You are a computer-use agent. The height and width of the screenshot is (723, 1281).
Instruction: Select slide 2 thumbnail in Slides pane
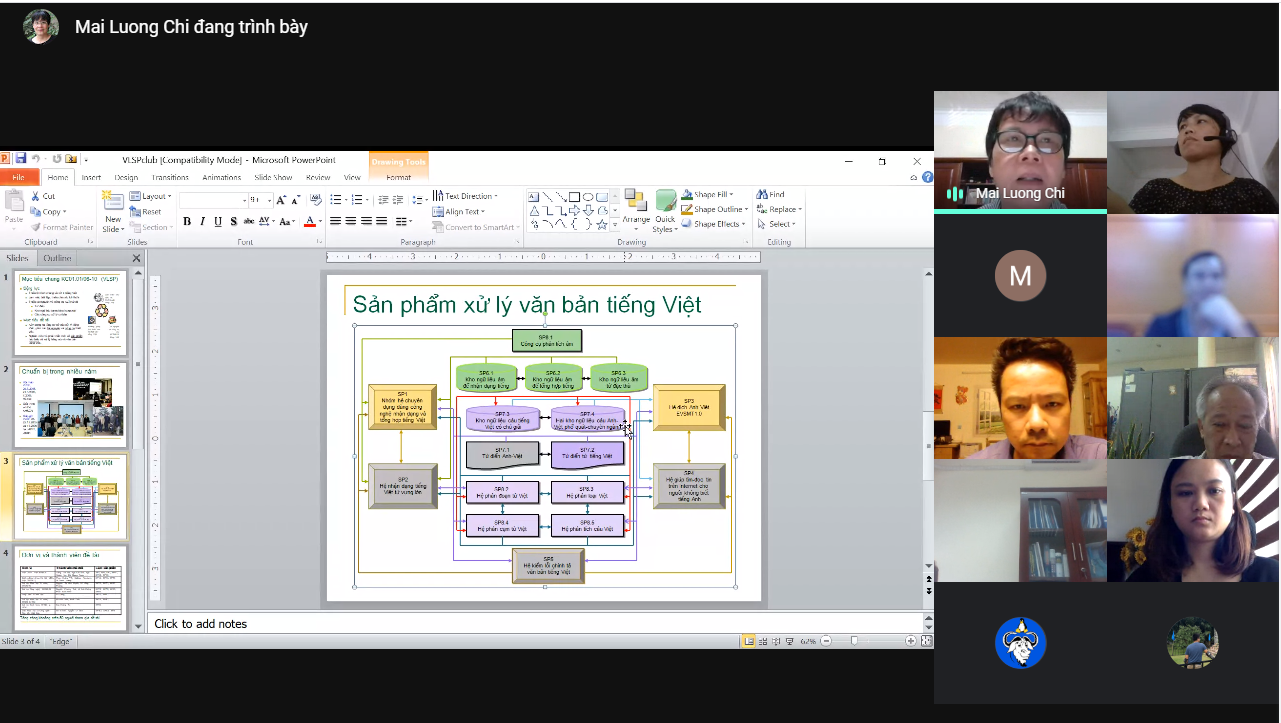(71, 405)
